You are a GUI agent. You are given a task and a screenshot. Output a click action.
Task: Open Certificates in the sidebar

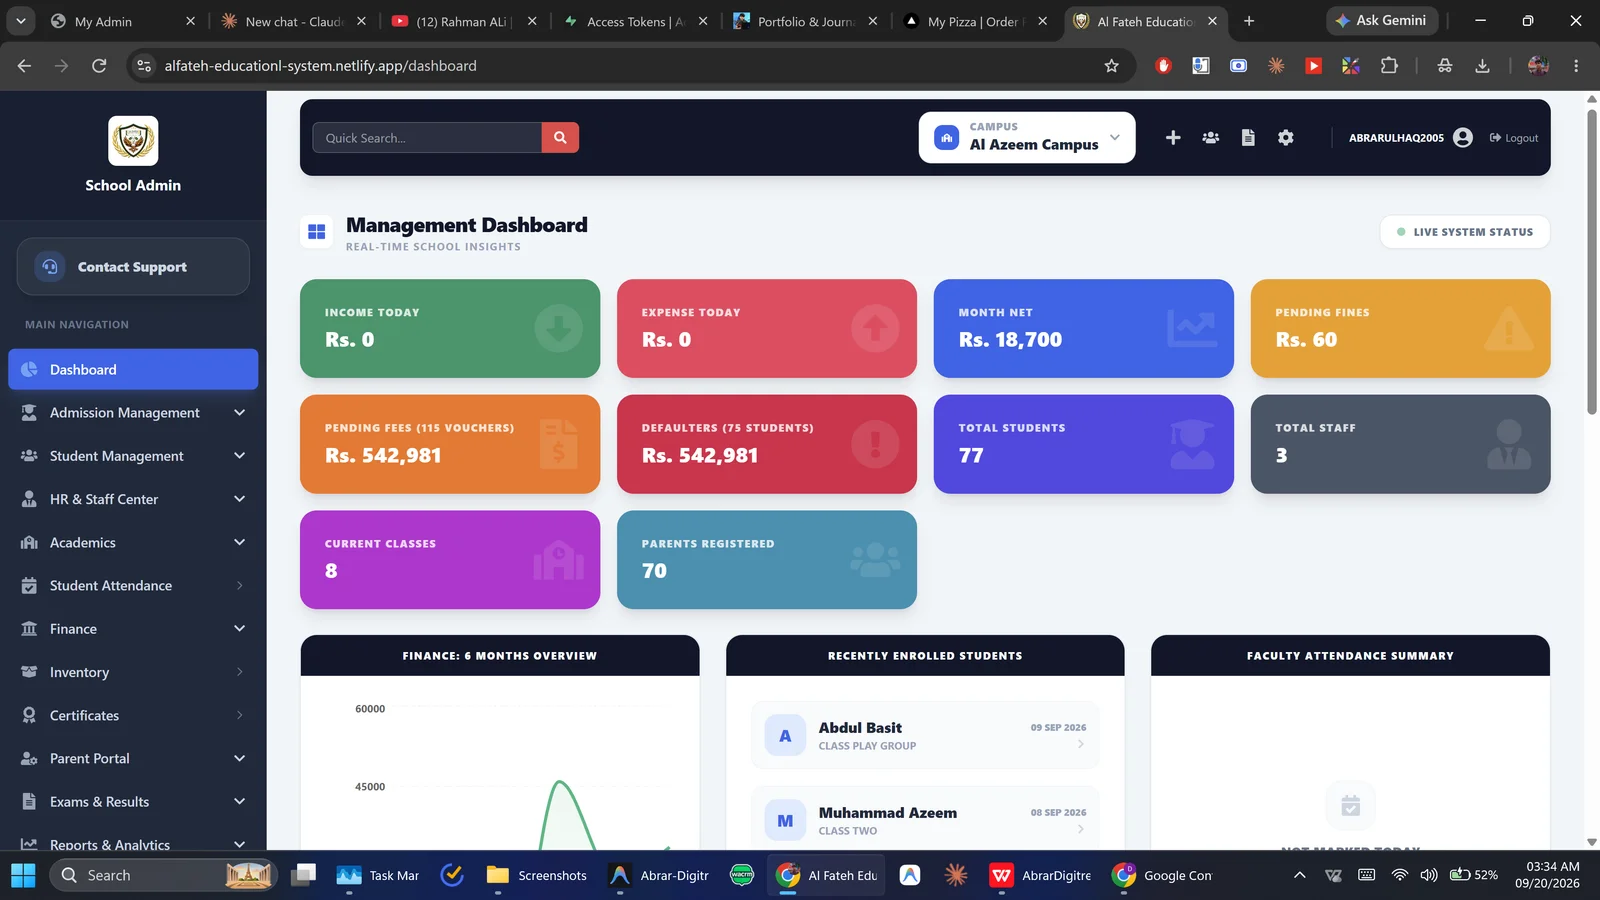pos(133,716)
